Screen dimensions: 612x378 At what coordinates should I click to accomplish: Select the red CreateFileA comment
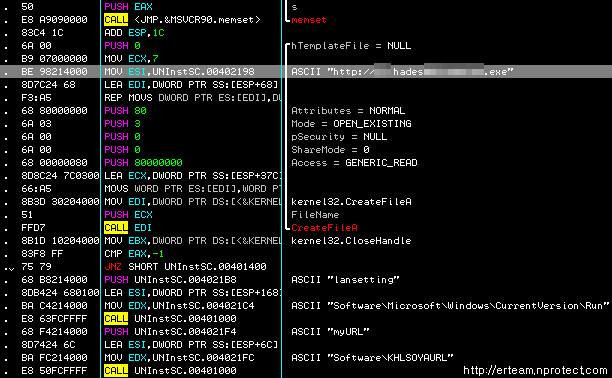coord(324,228)
